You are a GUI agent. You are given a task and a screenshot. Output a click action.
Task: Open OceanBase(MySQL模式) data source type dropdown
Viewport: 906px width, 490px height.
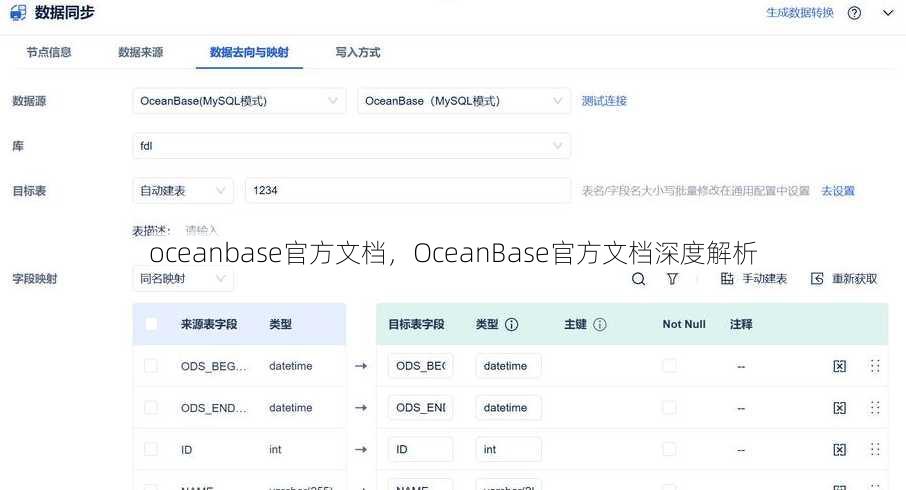pyautogui.click(x=239, y=101)
